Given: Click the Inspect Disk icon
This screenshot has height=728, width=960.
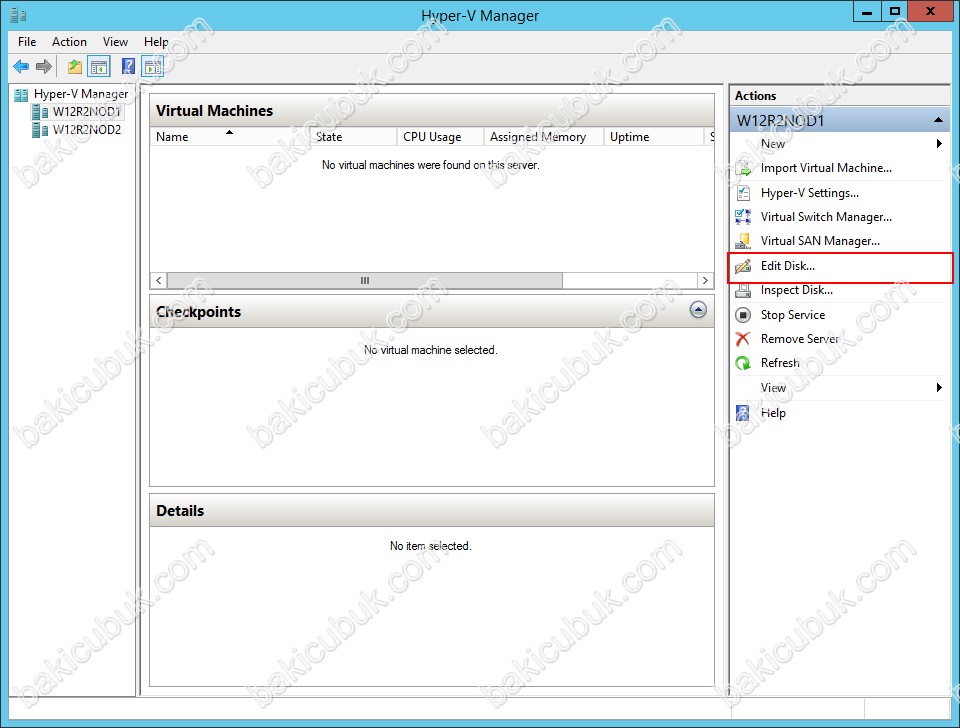Looking at the screenshot, I should (x=743, y=290).
